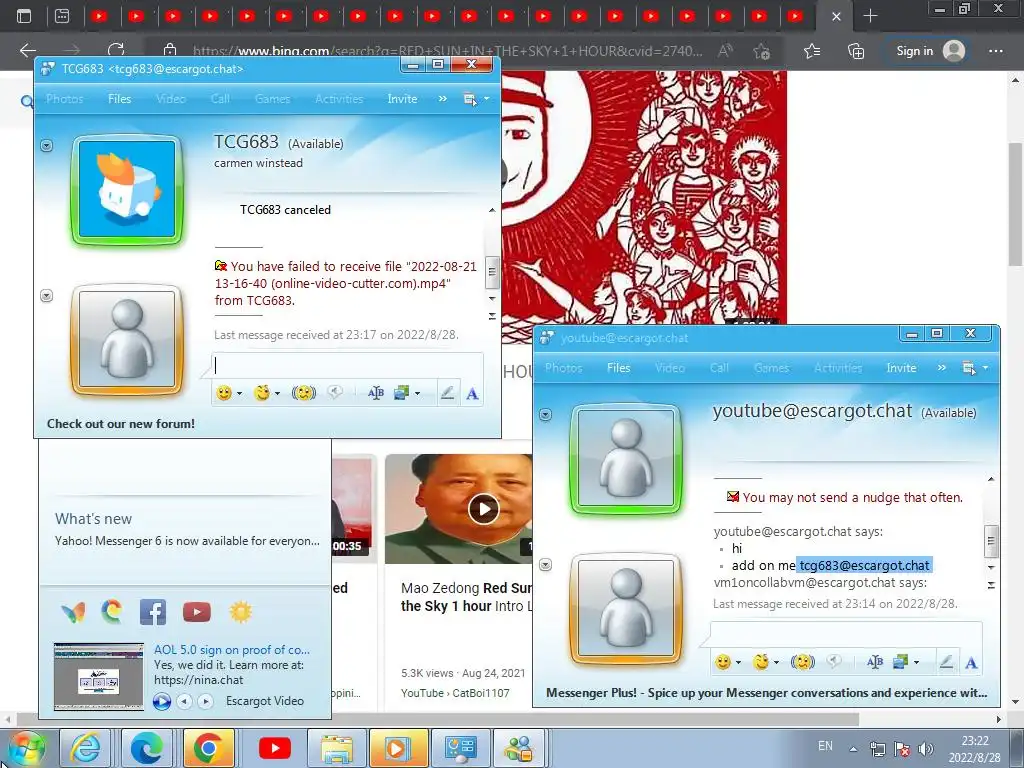
Task: Change font in TCG683 chat
Action: pyautogui.click(x=473, y=394)
